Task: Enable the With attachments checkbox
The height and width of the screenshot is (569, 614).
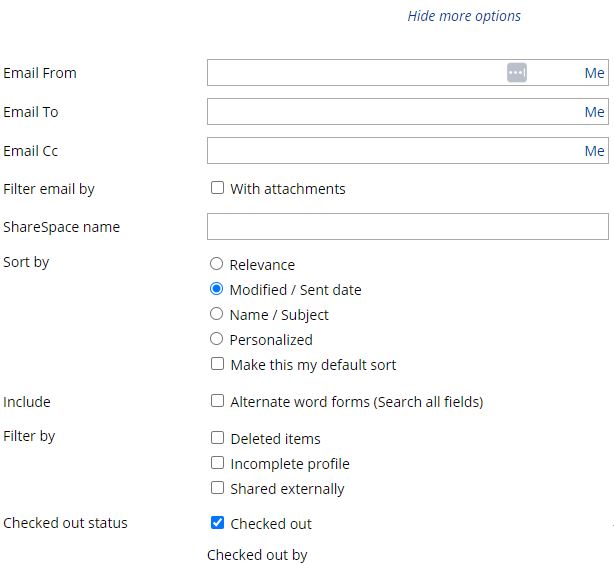Action: [217, 188]
